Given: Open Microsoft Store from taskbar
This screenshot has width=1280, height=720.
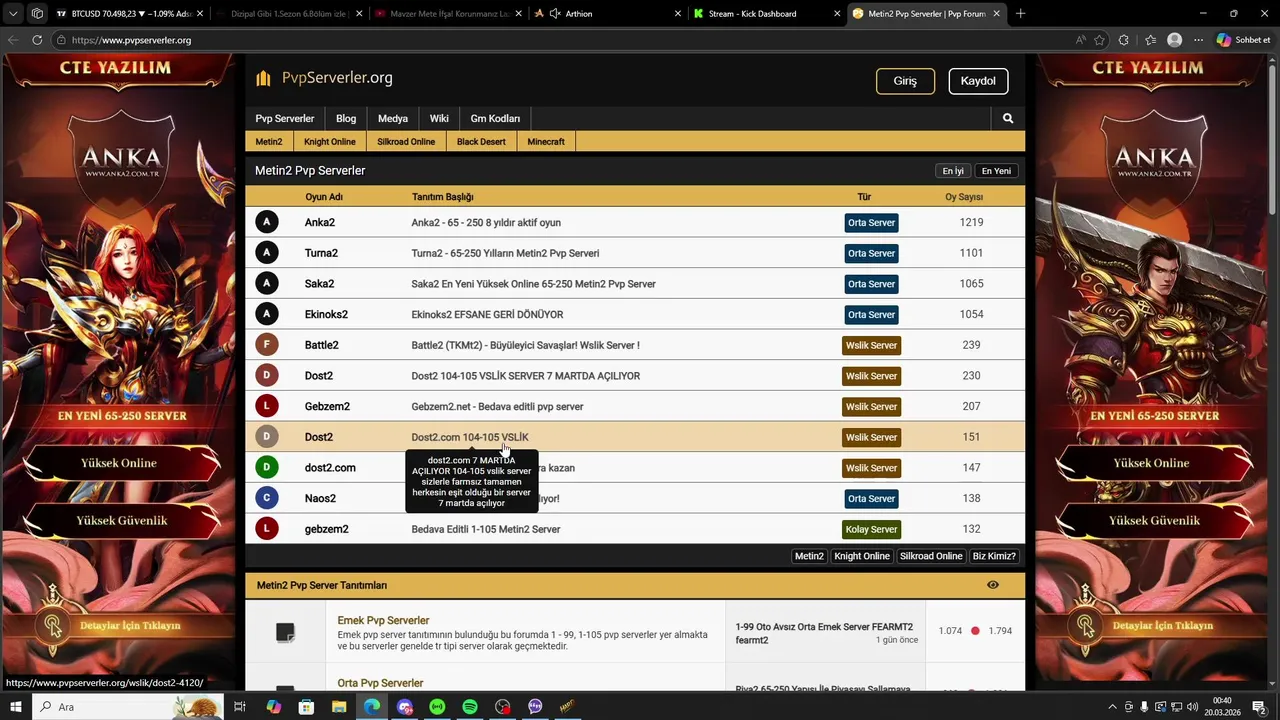Looking at the screenshot, I should pos(306,707).
